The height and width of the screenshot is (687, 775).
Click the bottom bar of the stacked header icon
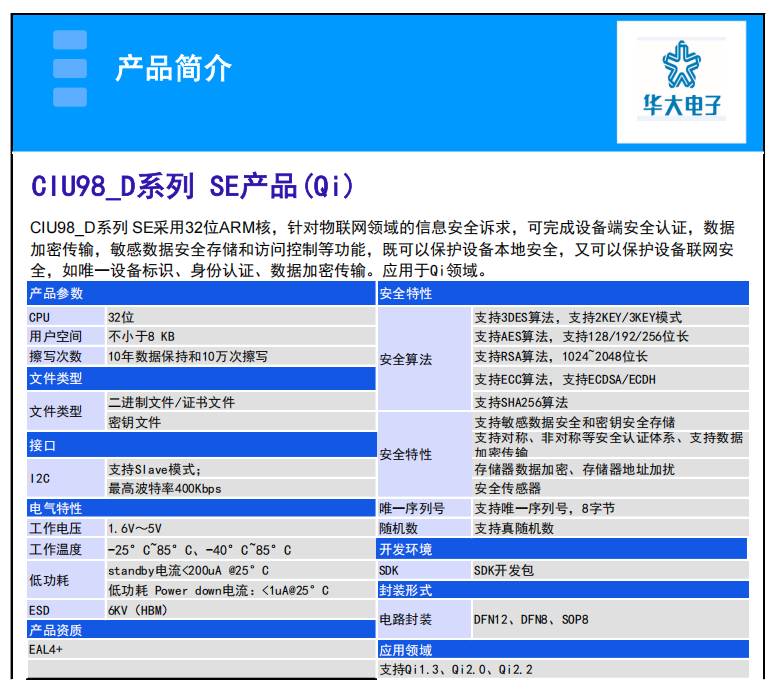[x=70, y=97]
